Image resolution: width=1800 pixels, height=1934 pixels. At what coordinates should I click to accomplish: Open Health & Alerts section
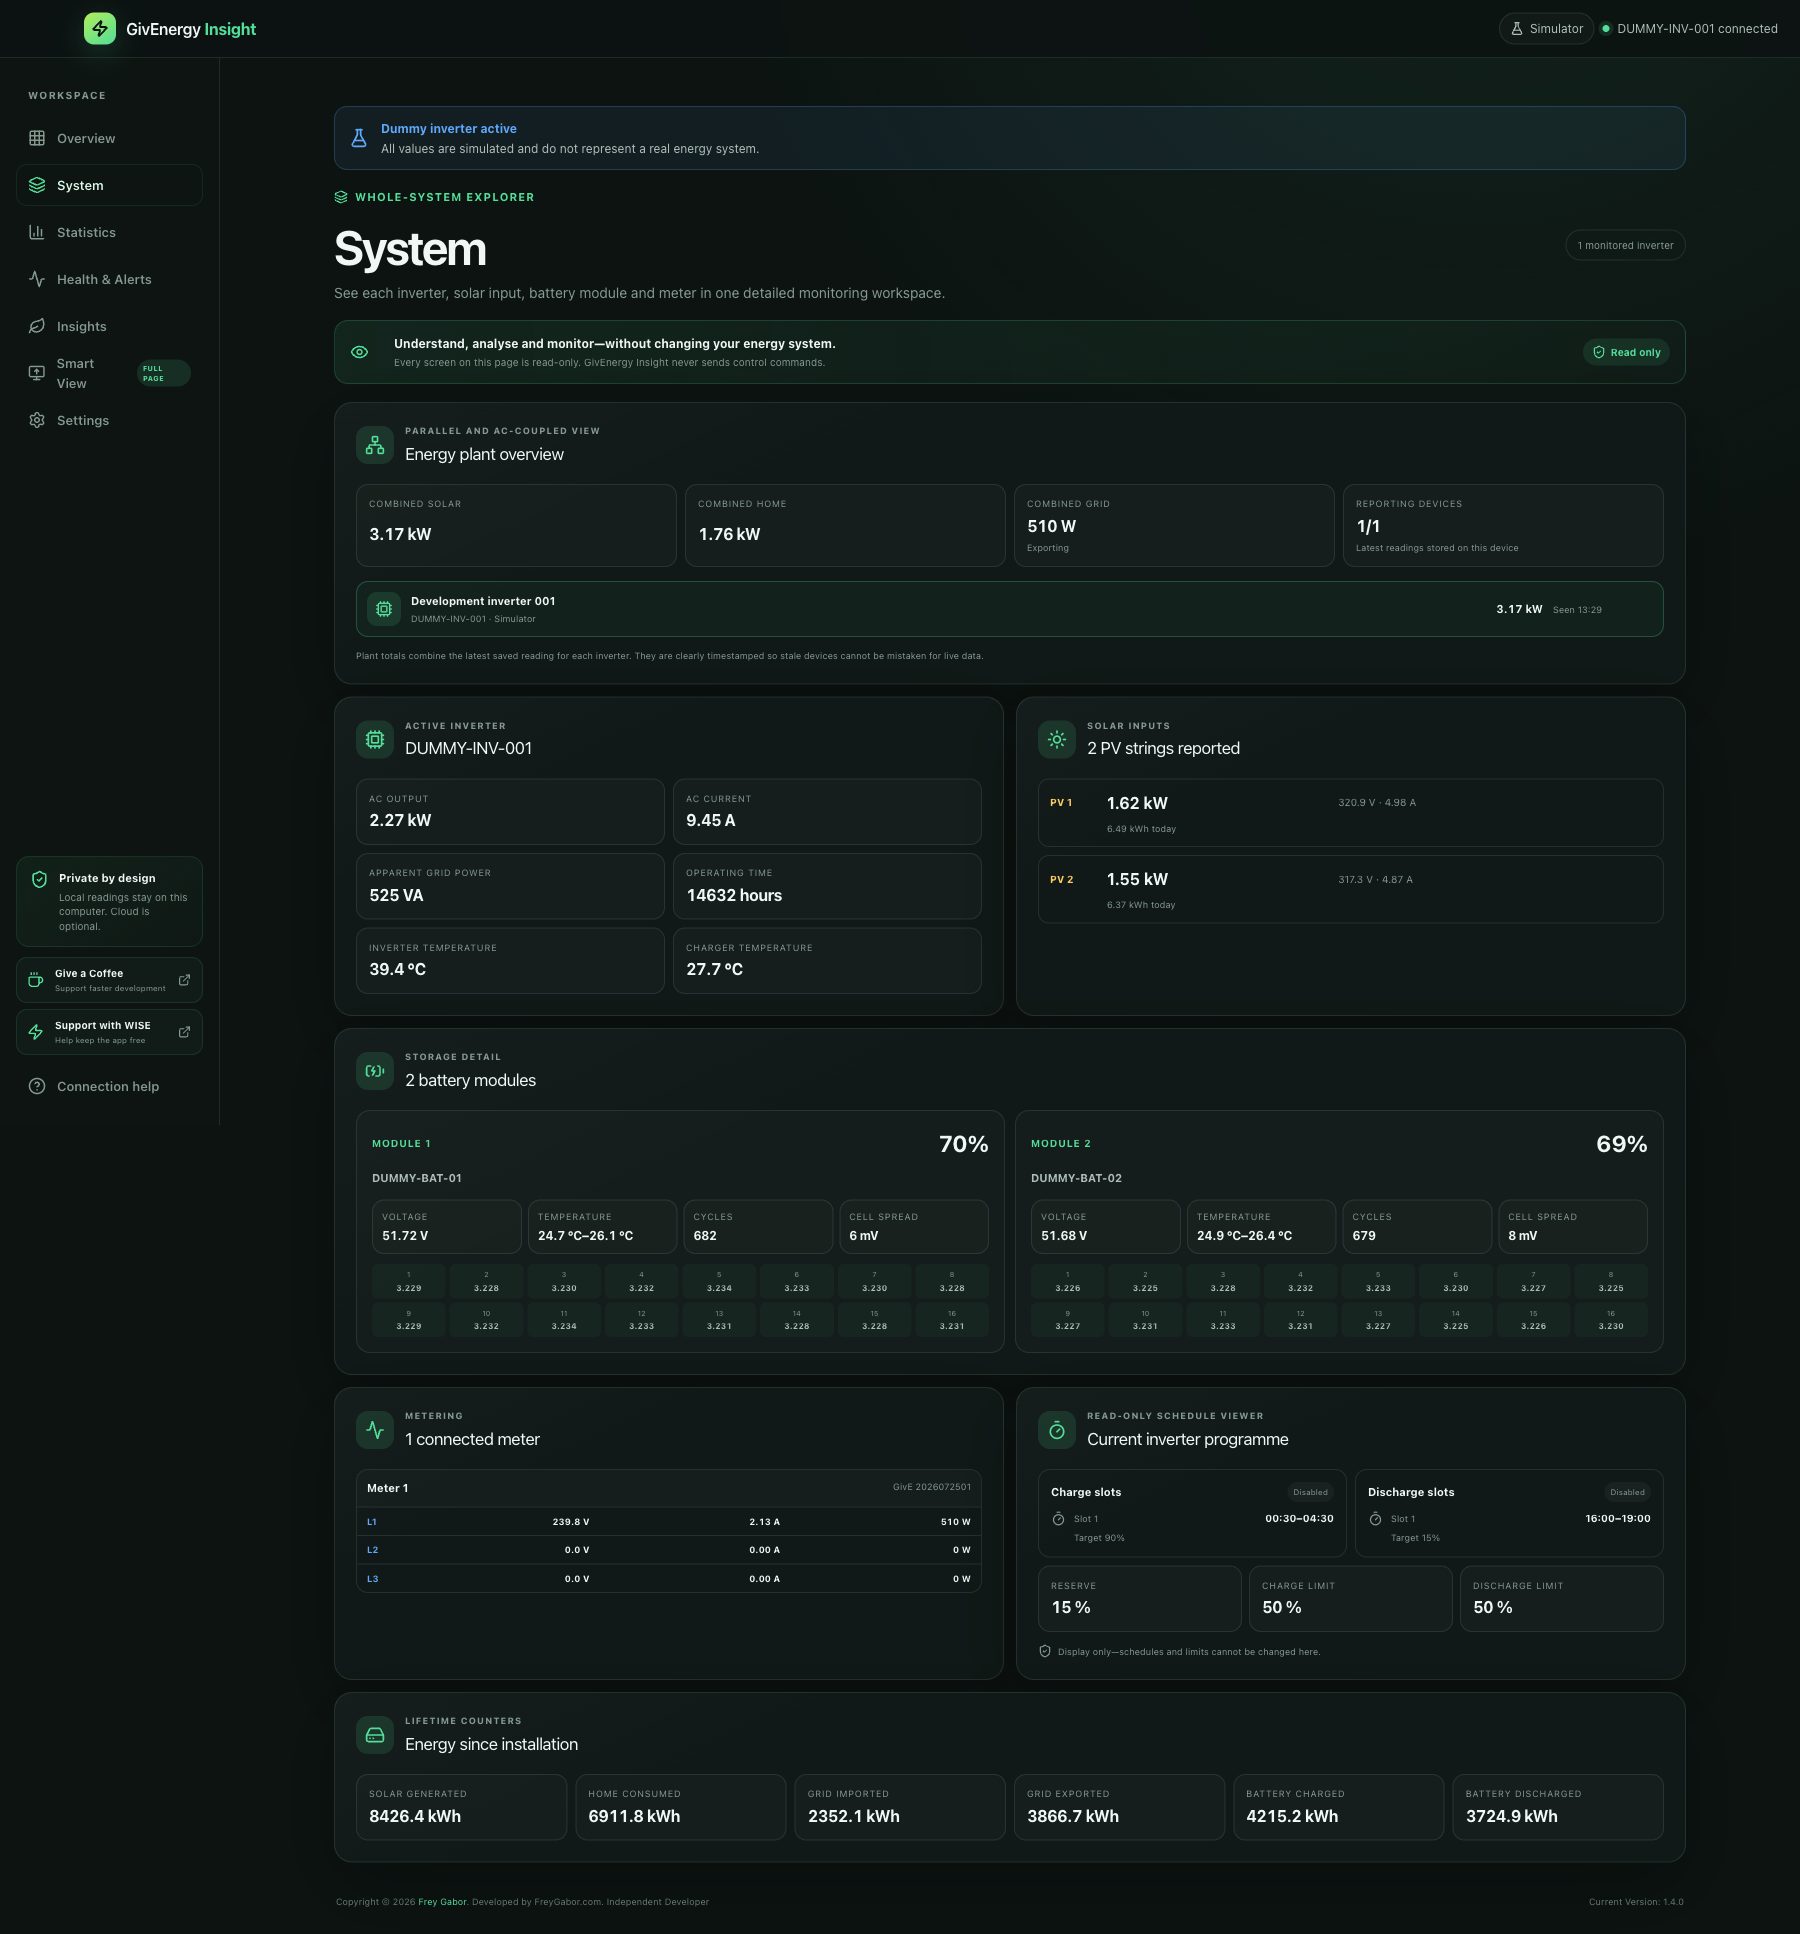(109, 279)
